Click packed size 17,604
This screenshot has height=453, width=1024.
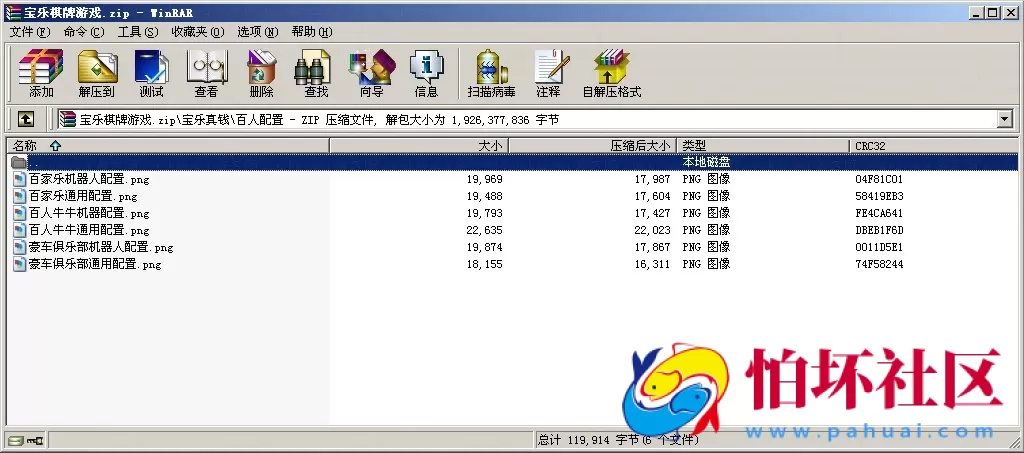(x=652, y=196)
